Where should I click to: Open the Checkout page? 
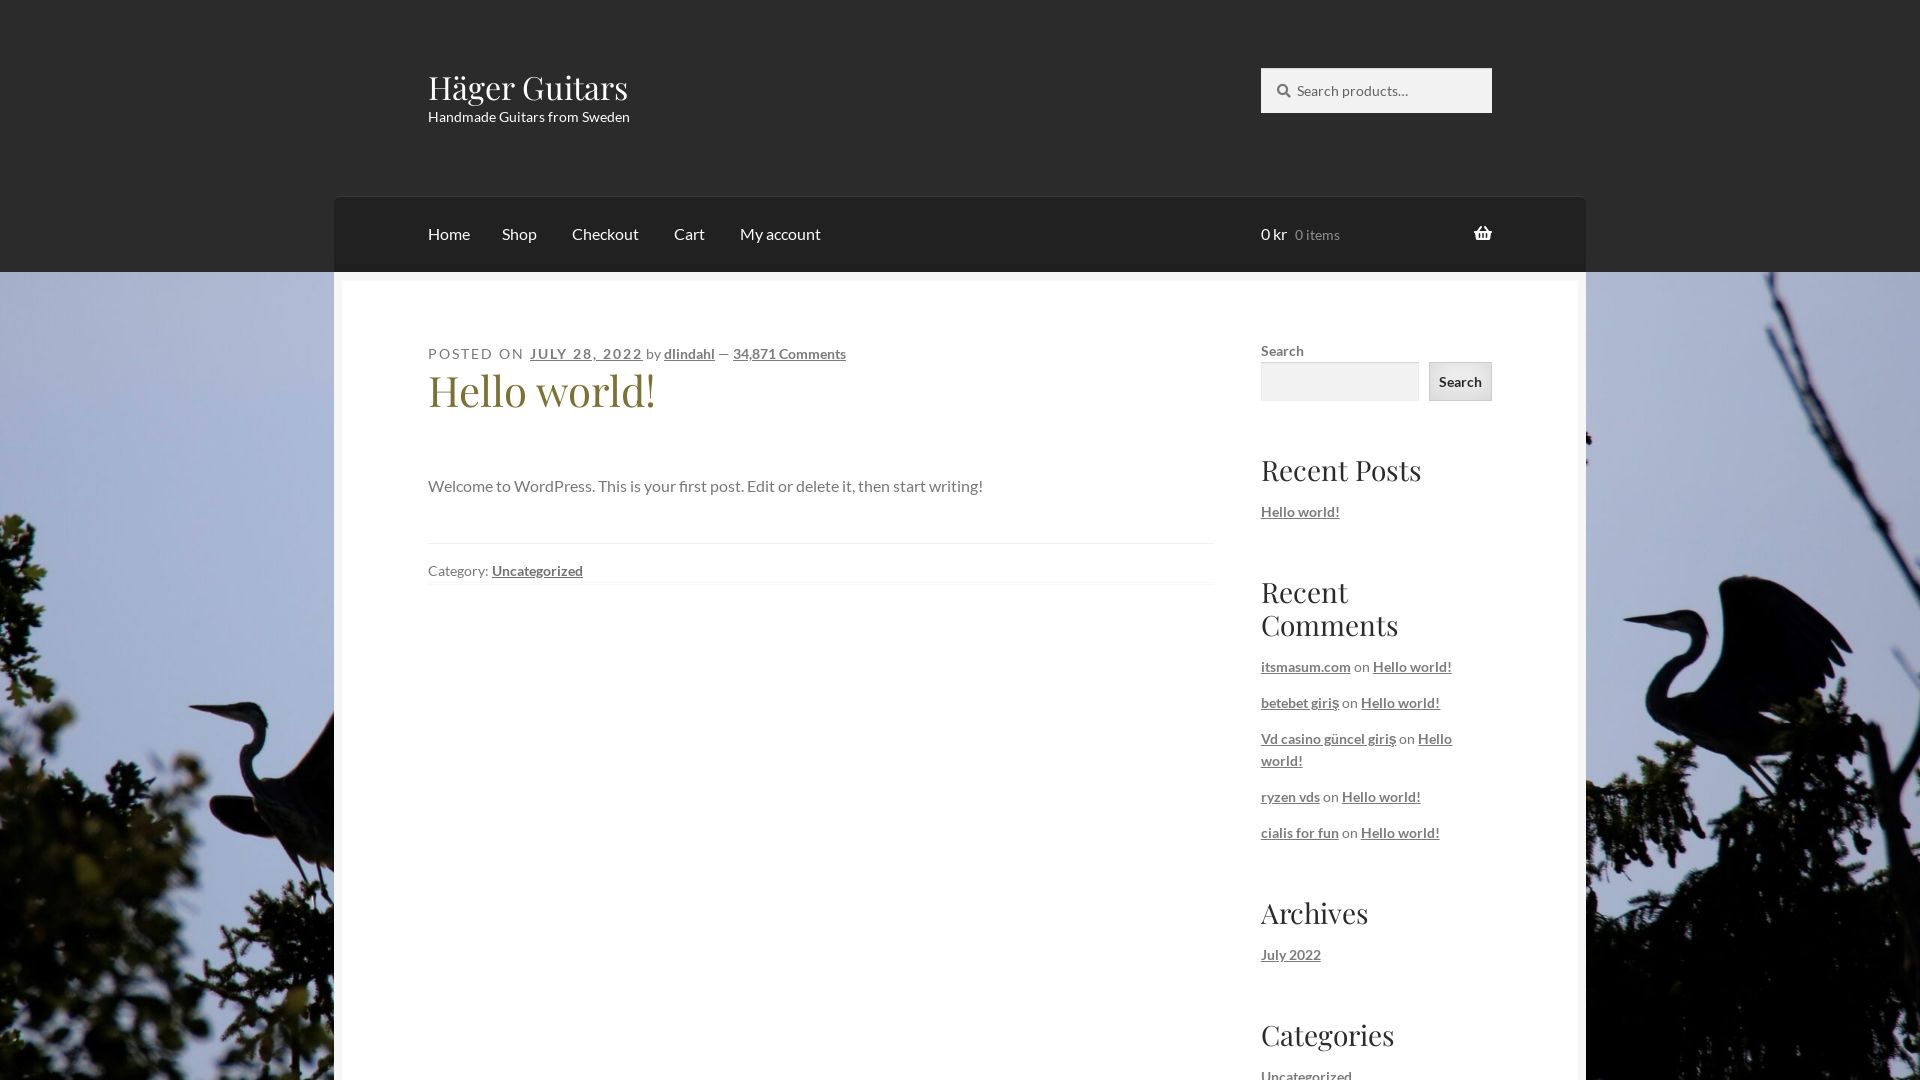point(605,234)
